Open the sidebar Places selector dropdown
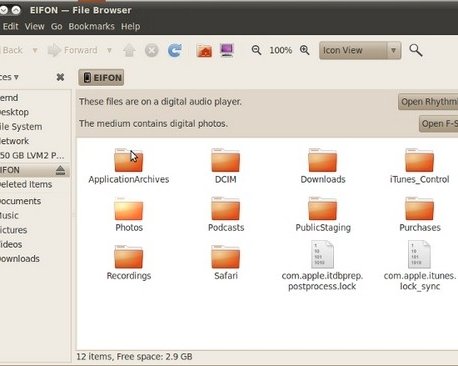The width and height of the screenshot is (458, 366). (x=9, y=77)
